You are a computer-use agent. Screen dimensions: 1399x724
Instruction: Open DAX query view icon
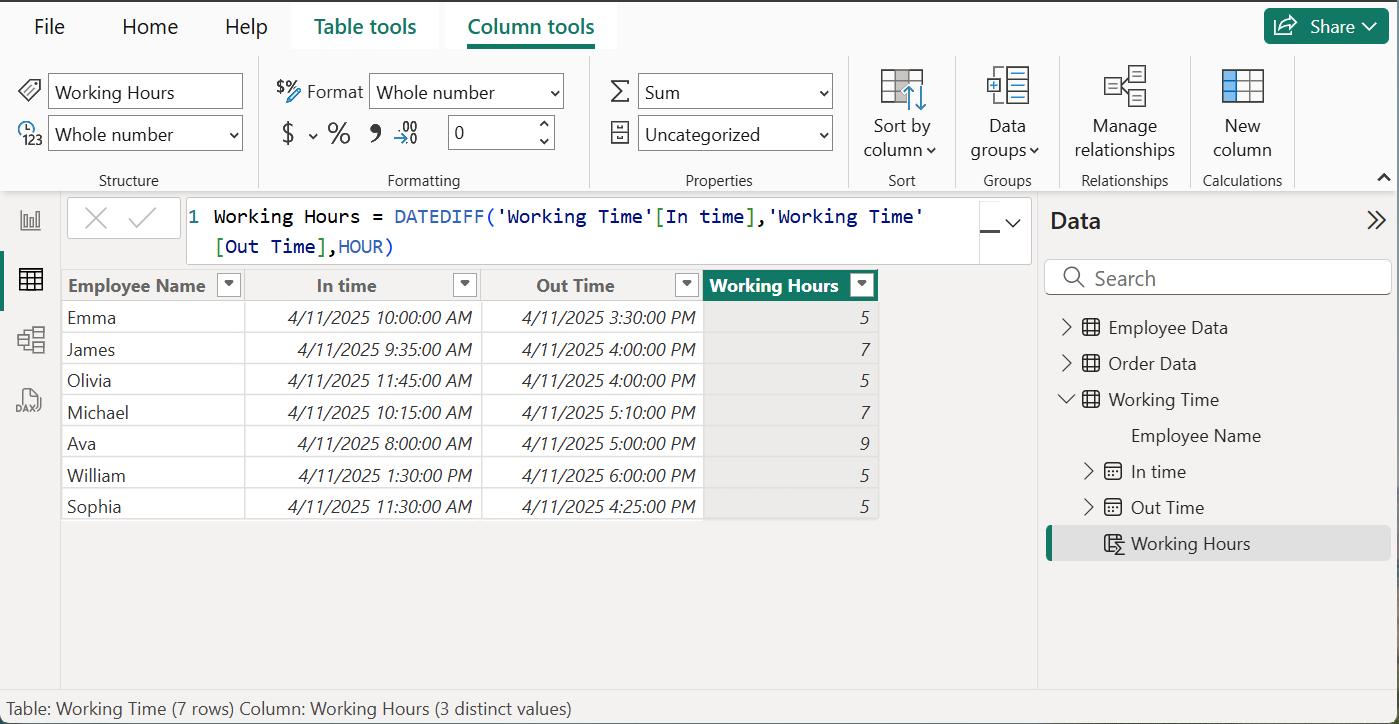29,401
